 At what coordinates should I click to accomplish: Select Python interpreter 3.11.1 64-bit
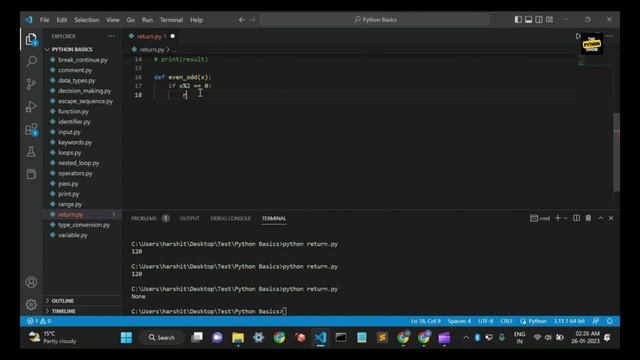tap(569, 321)
